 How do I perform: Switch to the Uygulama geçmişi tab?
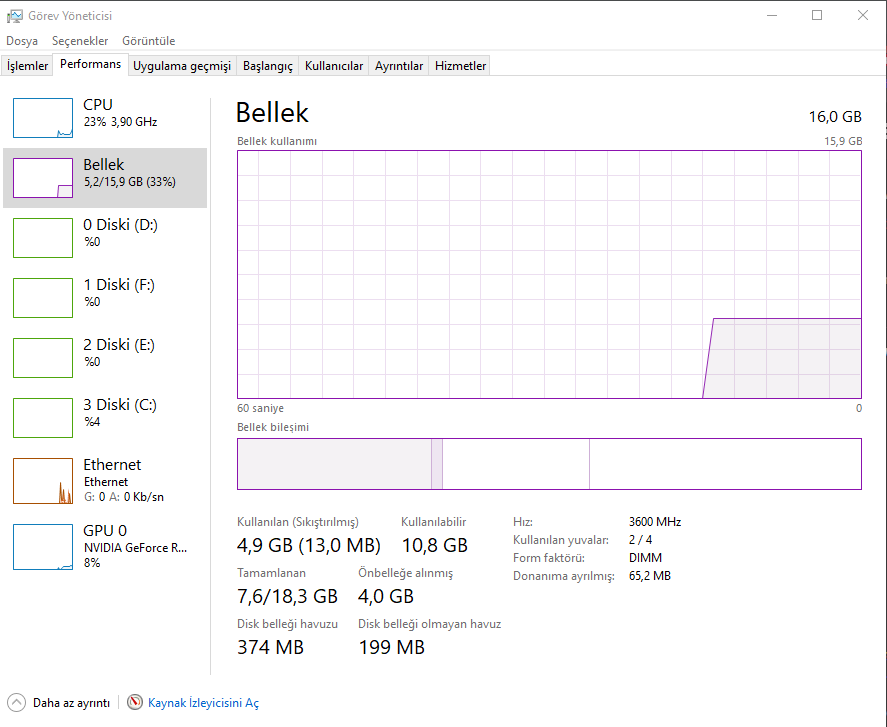182,66
